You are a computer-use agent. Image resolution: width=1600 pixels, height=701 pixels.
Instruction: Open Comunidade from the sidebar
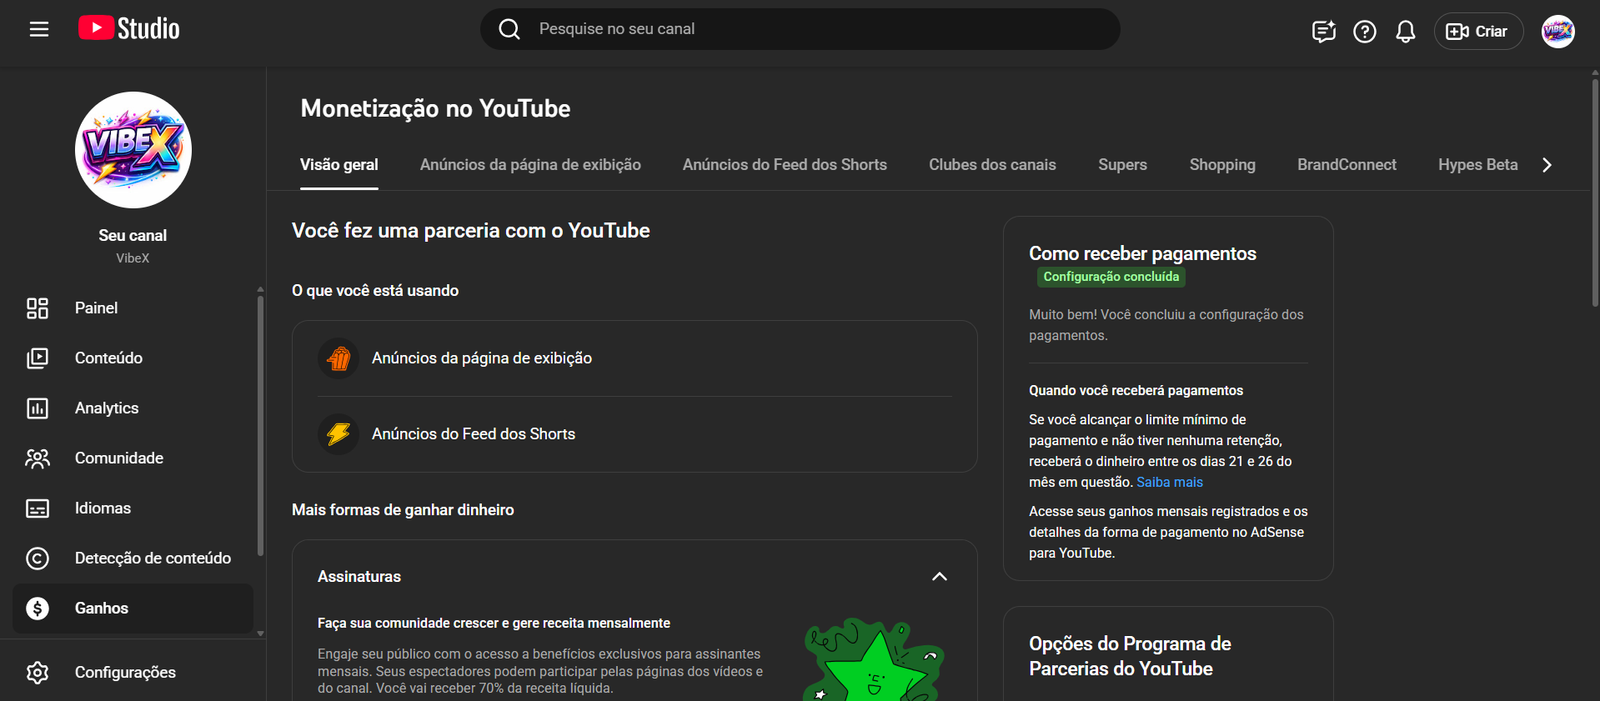[133, 458]
